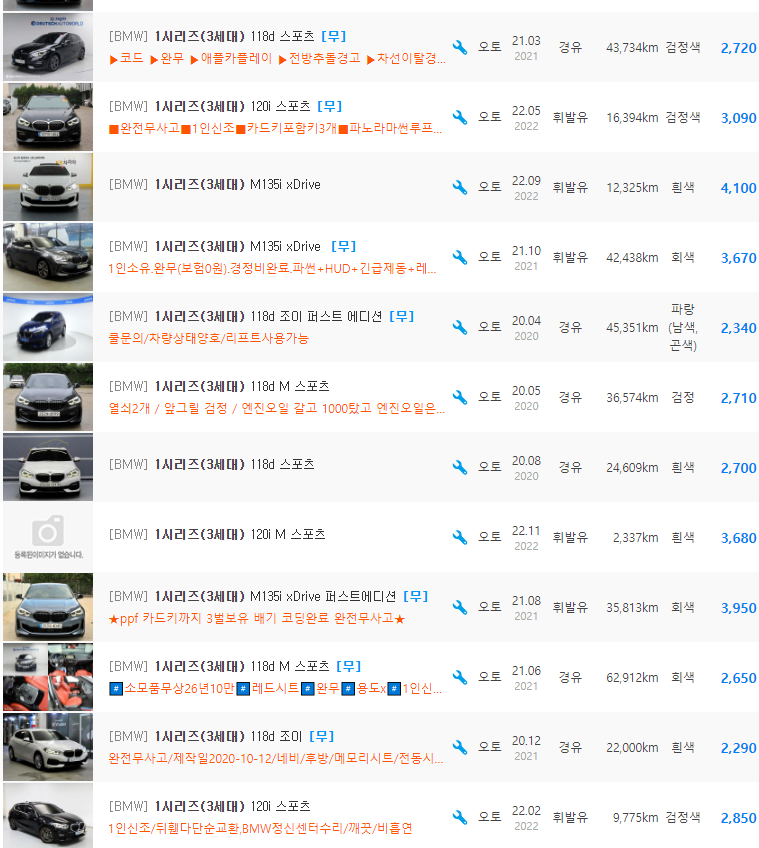Image resolution: width=759 pixels, height=848 pixels.
Task: Click the [무] tag on the 118d 조이 row
Action: point(321,736)
